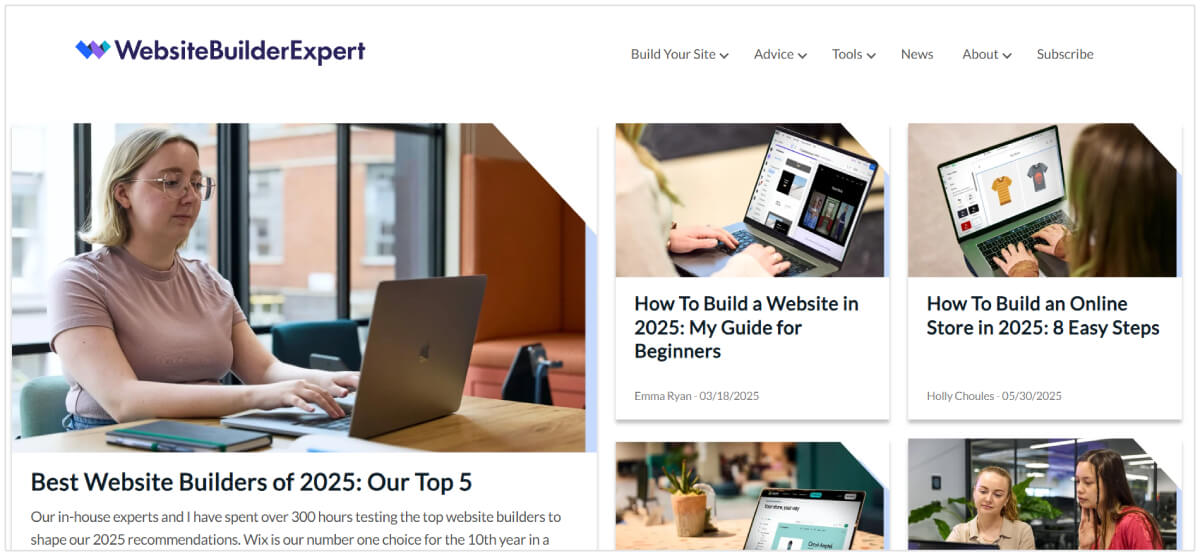1200x556 pixels.
Task: Open Best Website Builders of 2025 headline
Action: click(251, 482)
